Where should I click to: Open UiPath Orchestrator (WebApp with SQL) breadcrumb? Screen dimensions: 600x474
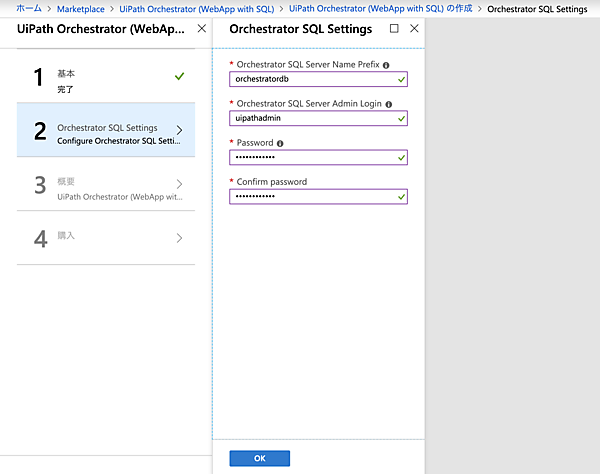[x=196, y=8]
